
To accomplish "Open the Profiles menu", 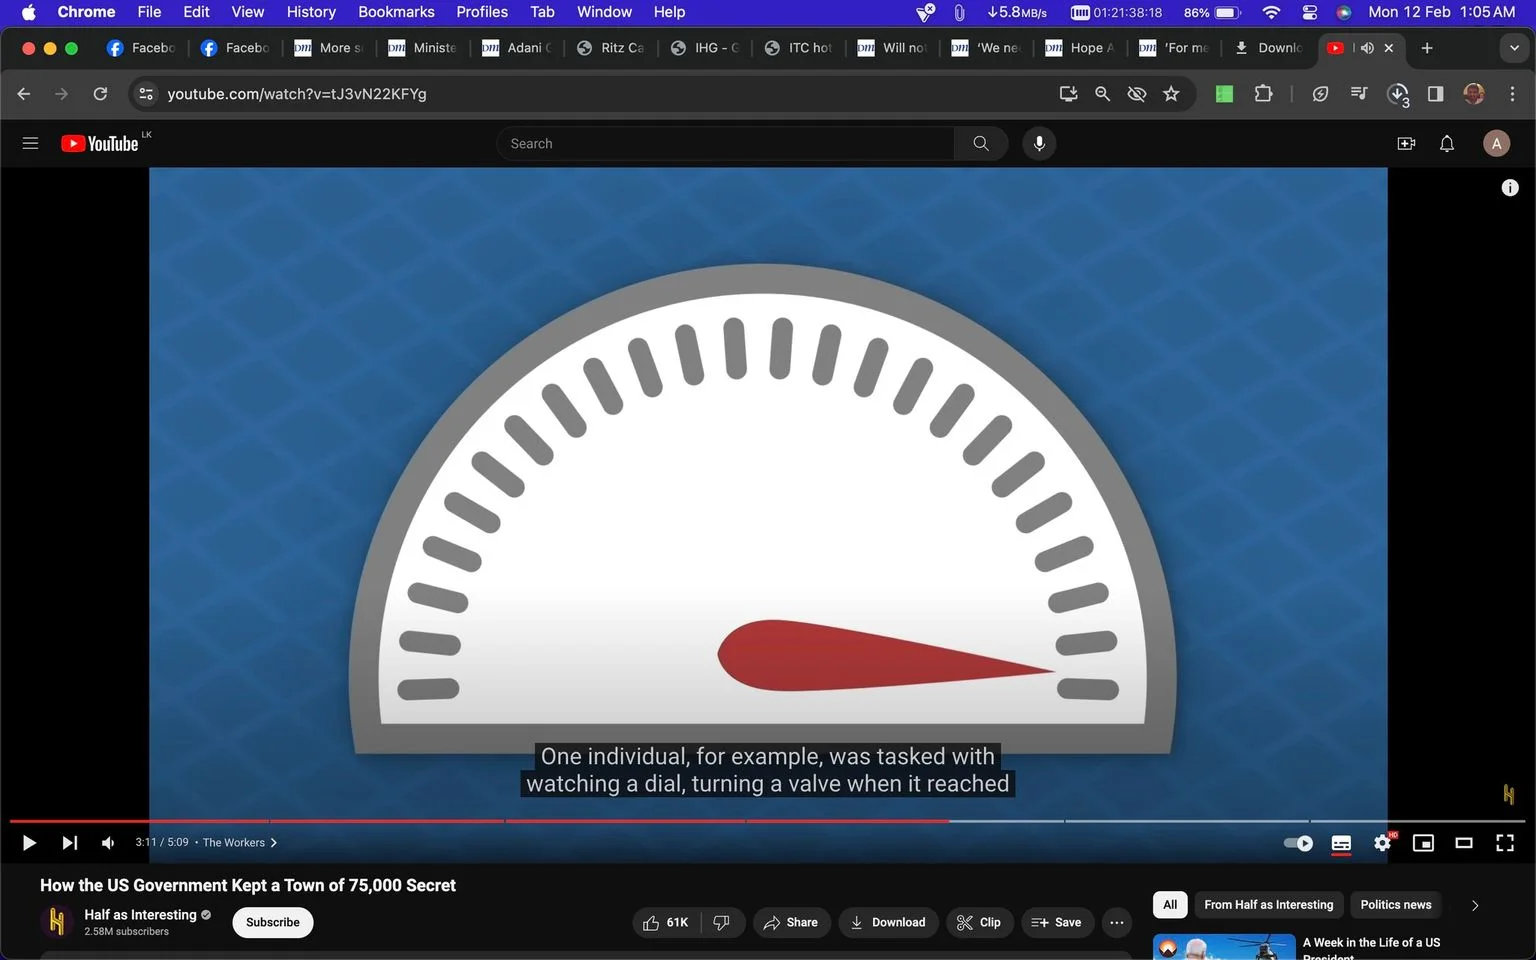I will point(482,12).
